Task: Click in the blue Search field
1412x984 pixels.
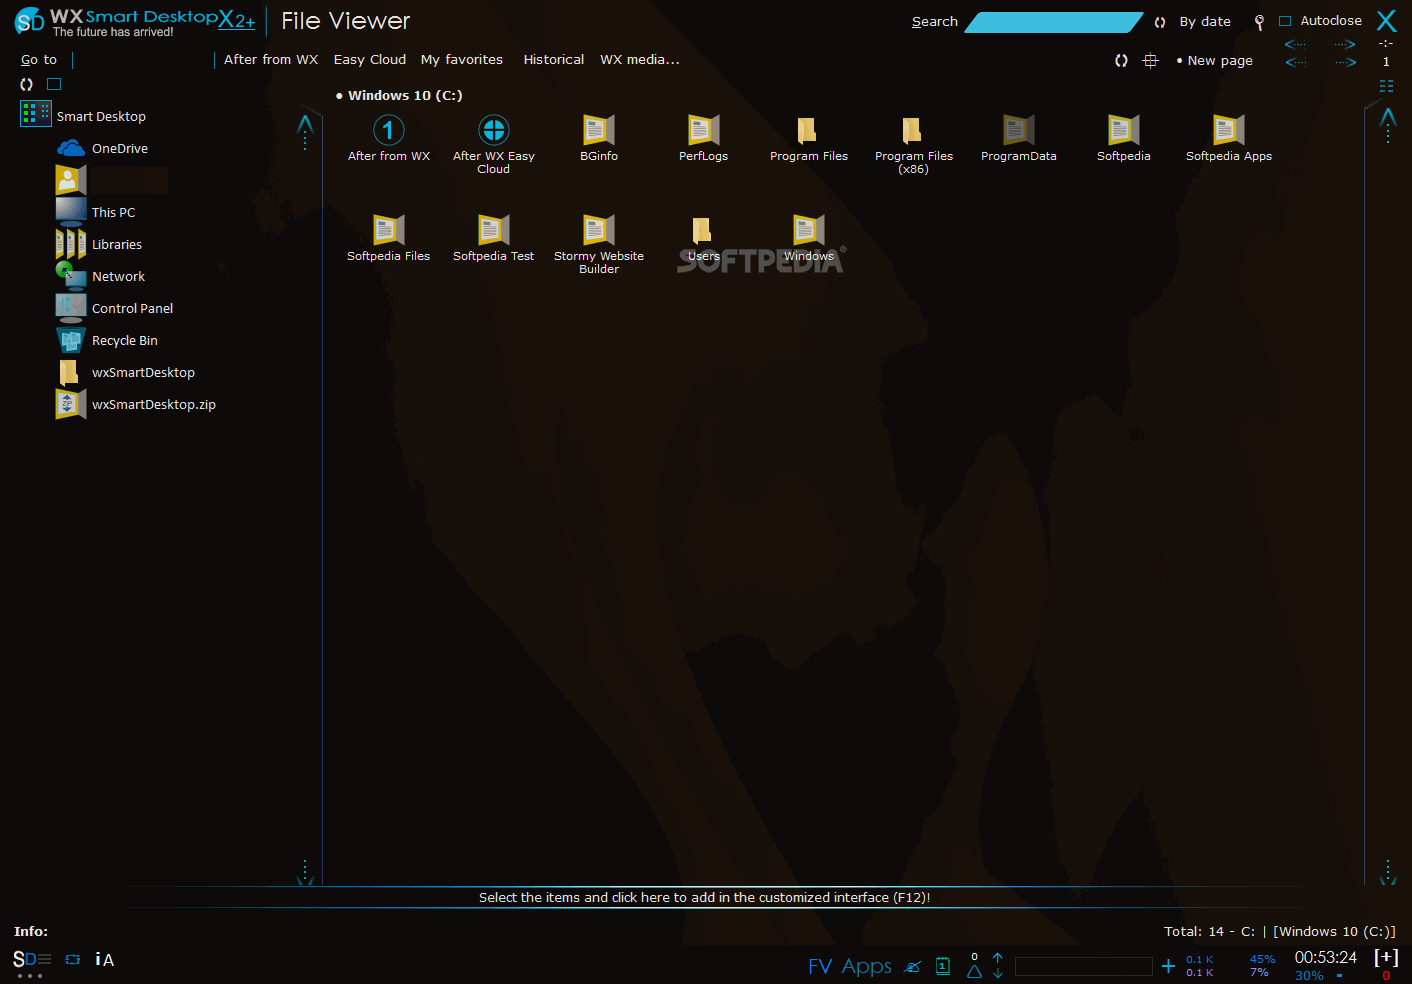Action: [x=1054, y=22]
